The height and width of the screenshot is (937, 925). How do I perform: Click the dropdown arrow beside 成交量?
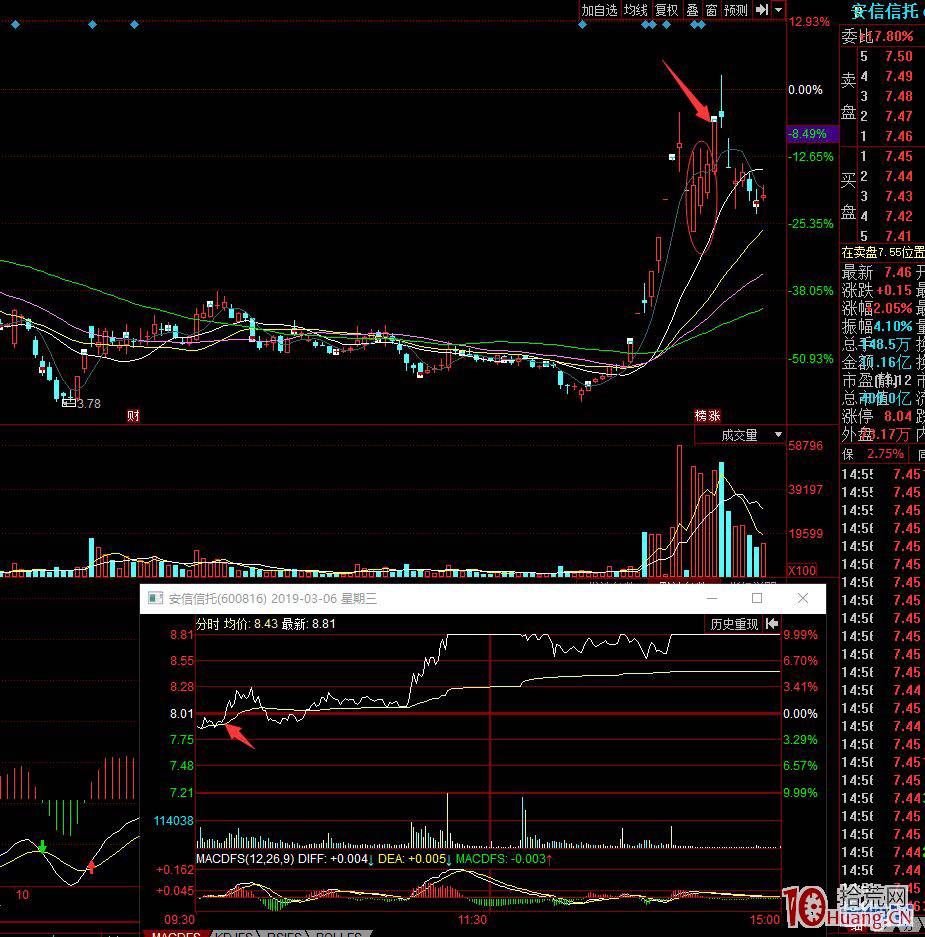tap(778, 435)
